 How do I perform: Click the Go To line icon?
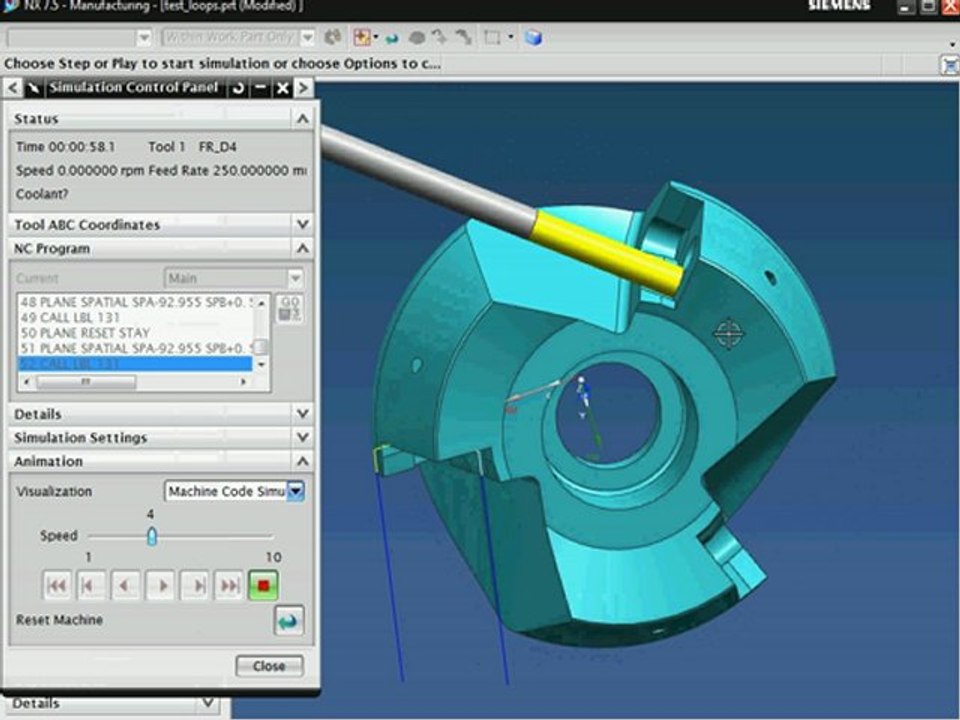click(290, 308)
